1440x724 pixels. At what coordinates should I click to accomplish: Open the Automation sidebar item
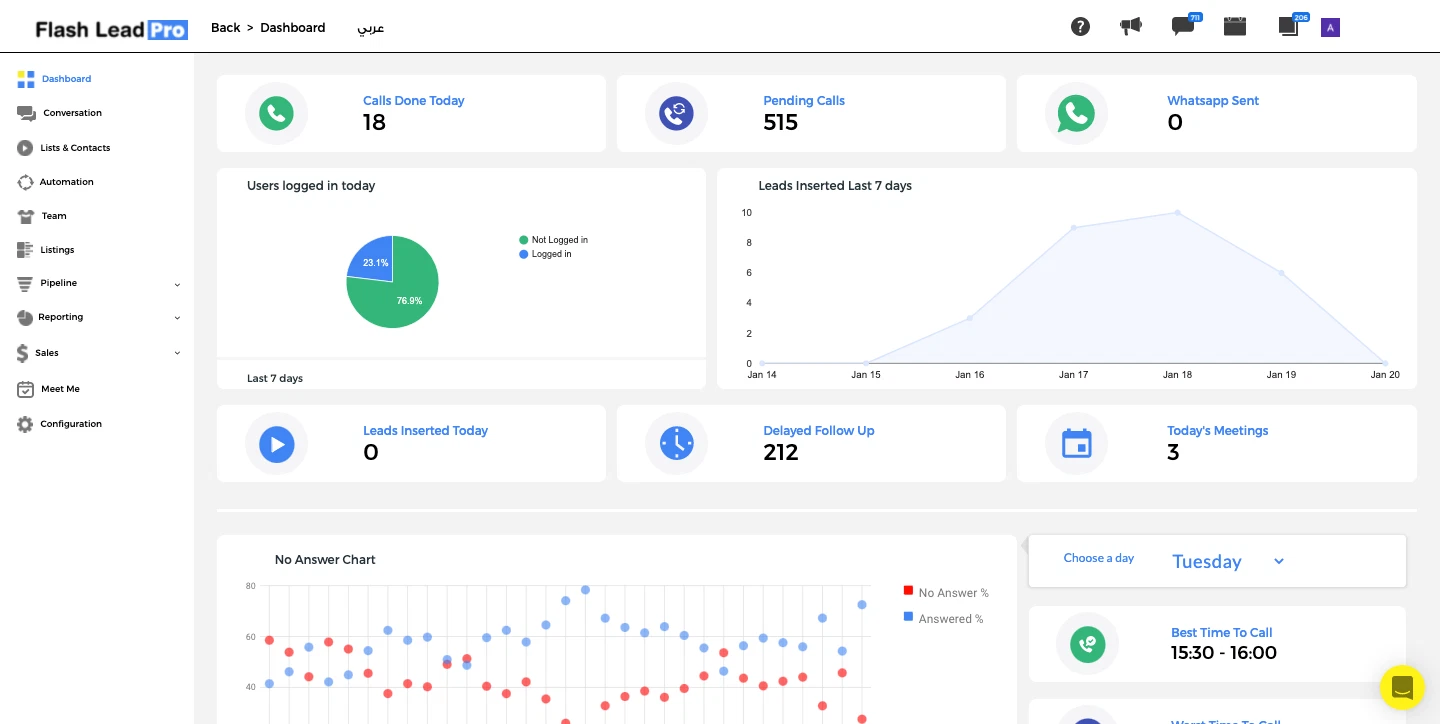point(66,182)
